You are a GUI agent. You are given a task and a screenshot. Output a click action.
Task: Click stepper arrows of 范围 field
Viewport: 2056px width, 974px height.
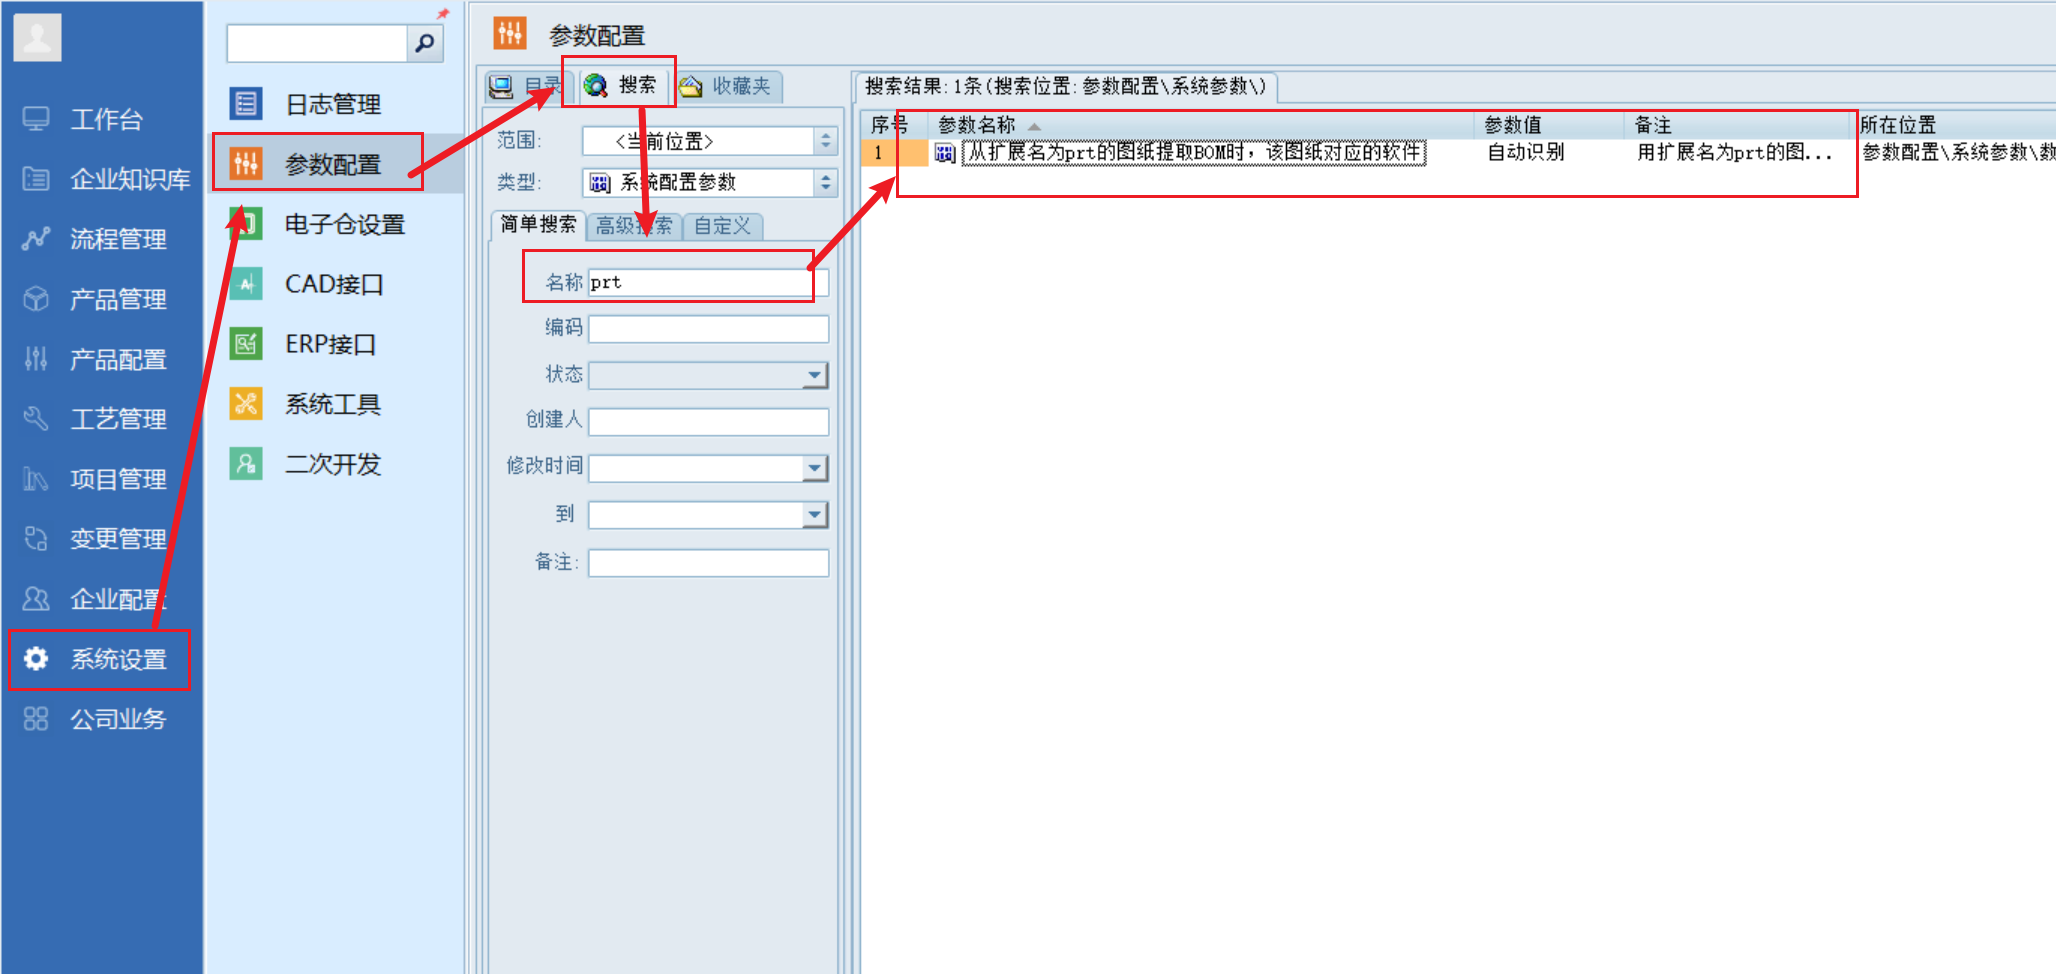[x=826, y=141]
